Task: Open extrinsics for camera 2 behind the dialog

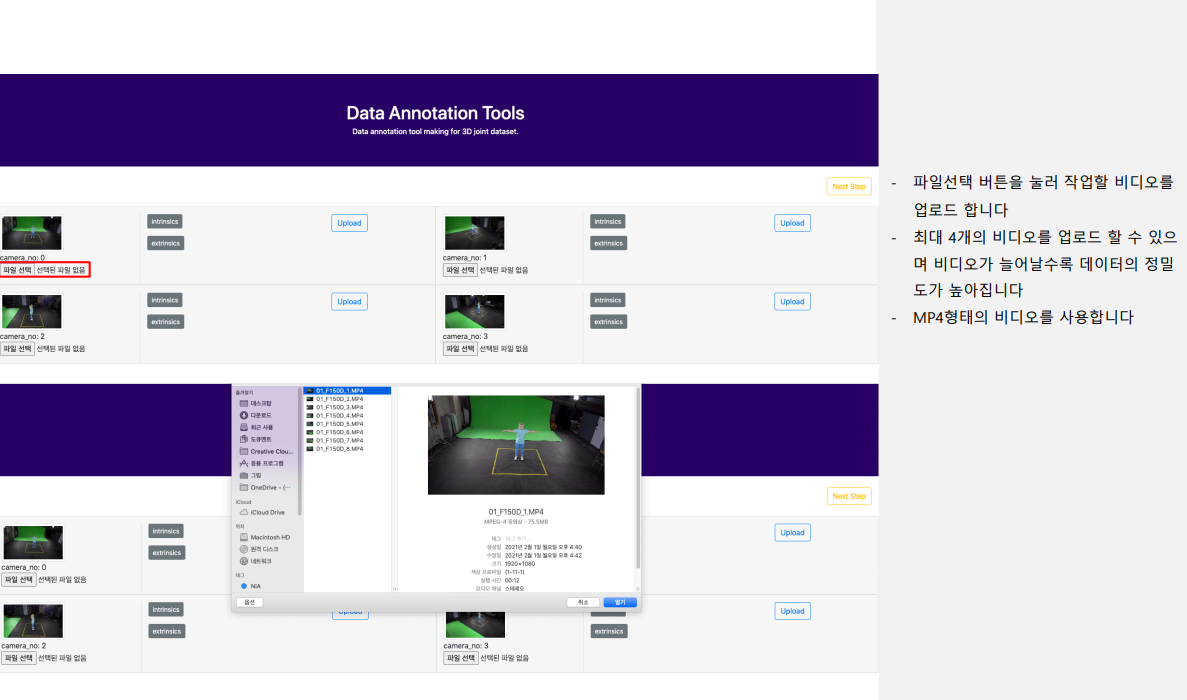Action: [167, 631]
